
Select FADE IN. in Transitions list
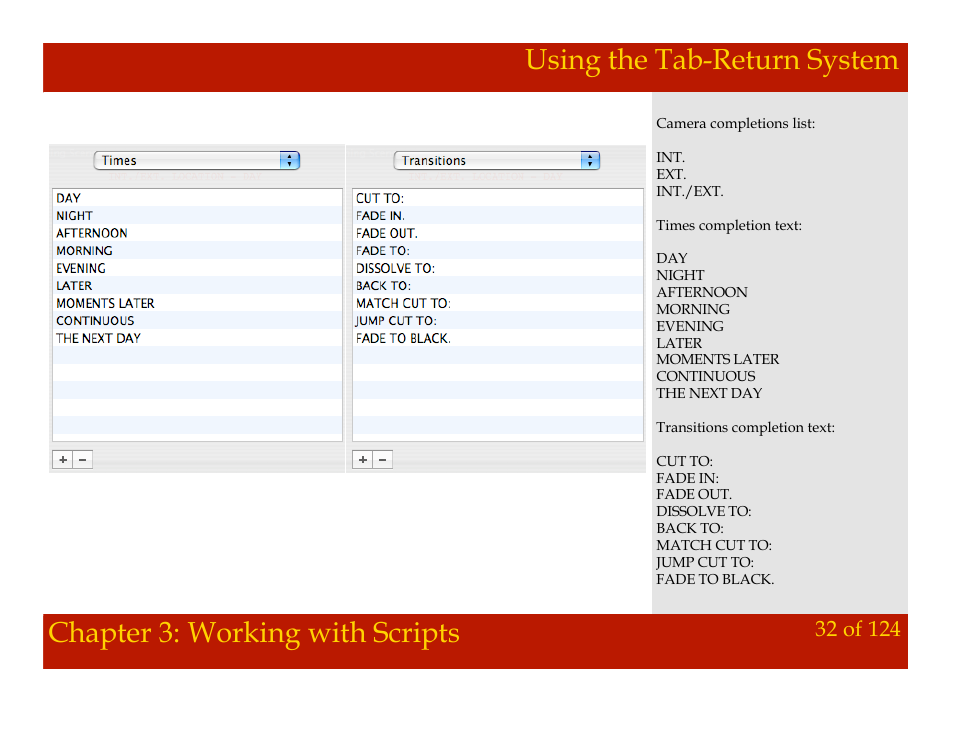pyautogui.click(x=498, y=216)
